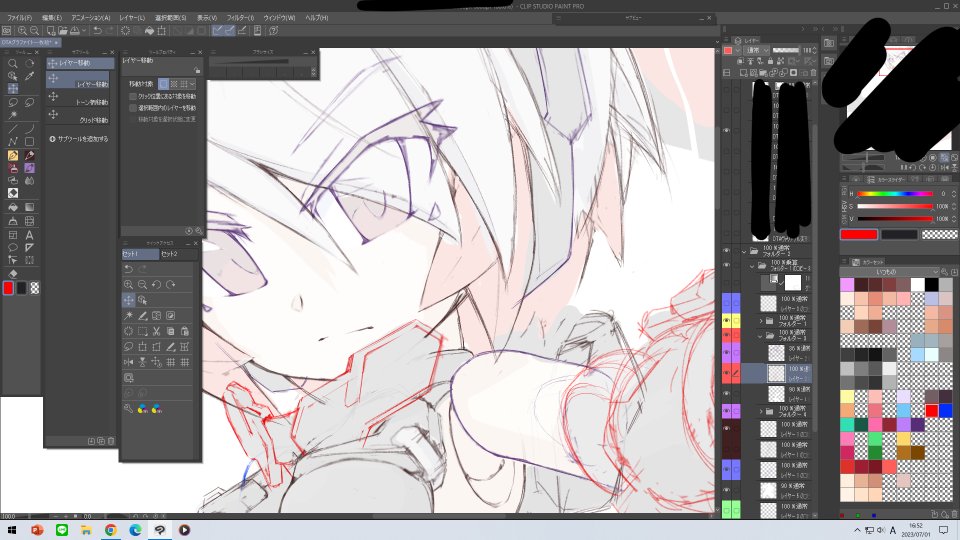
Task: Open the layer palette color dropdown arrow
Action: coord(738,50)
